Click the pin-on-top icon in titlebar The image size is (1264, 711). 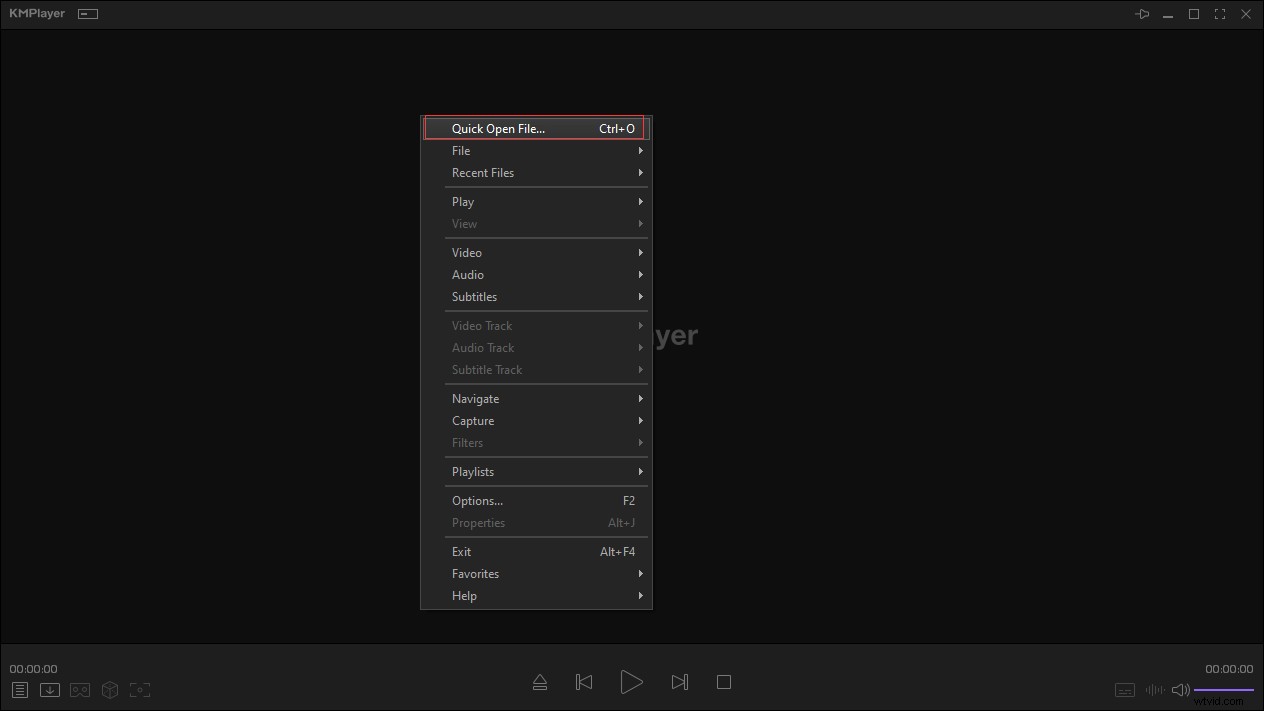1141,14
